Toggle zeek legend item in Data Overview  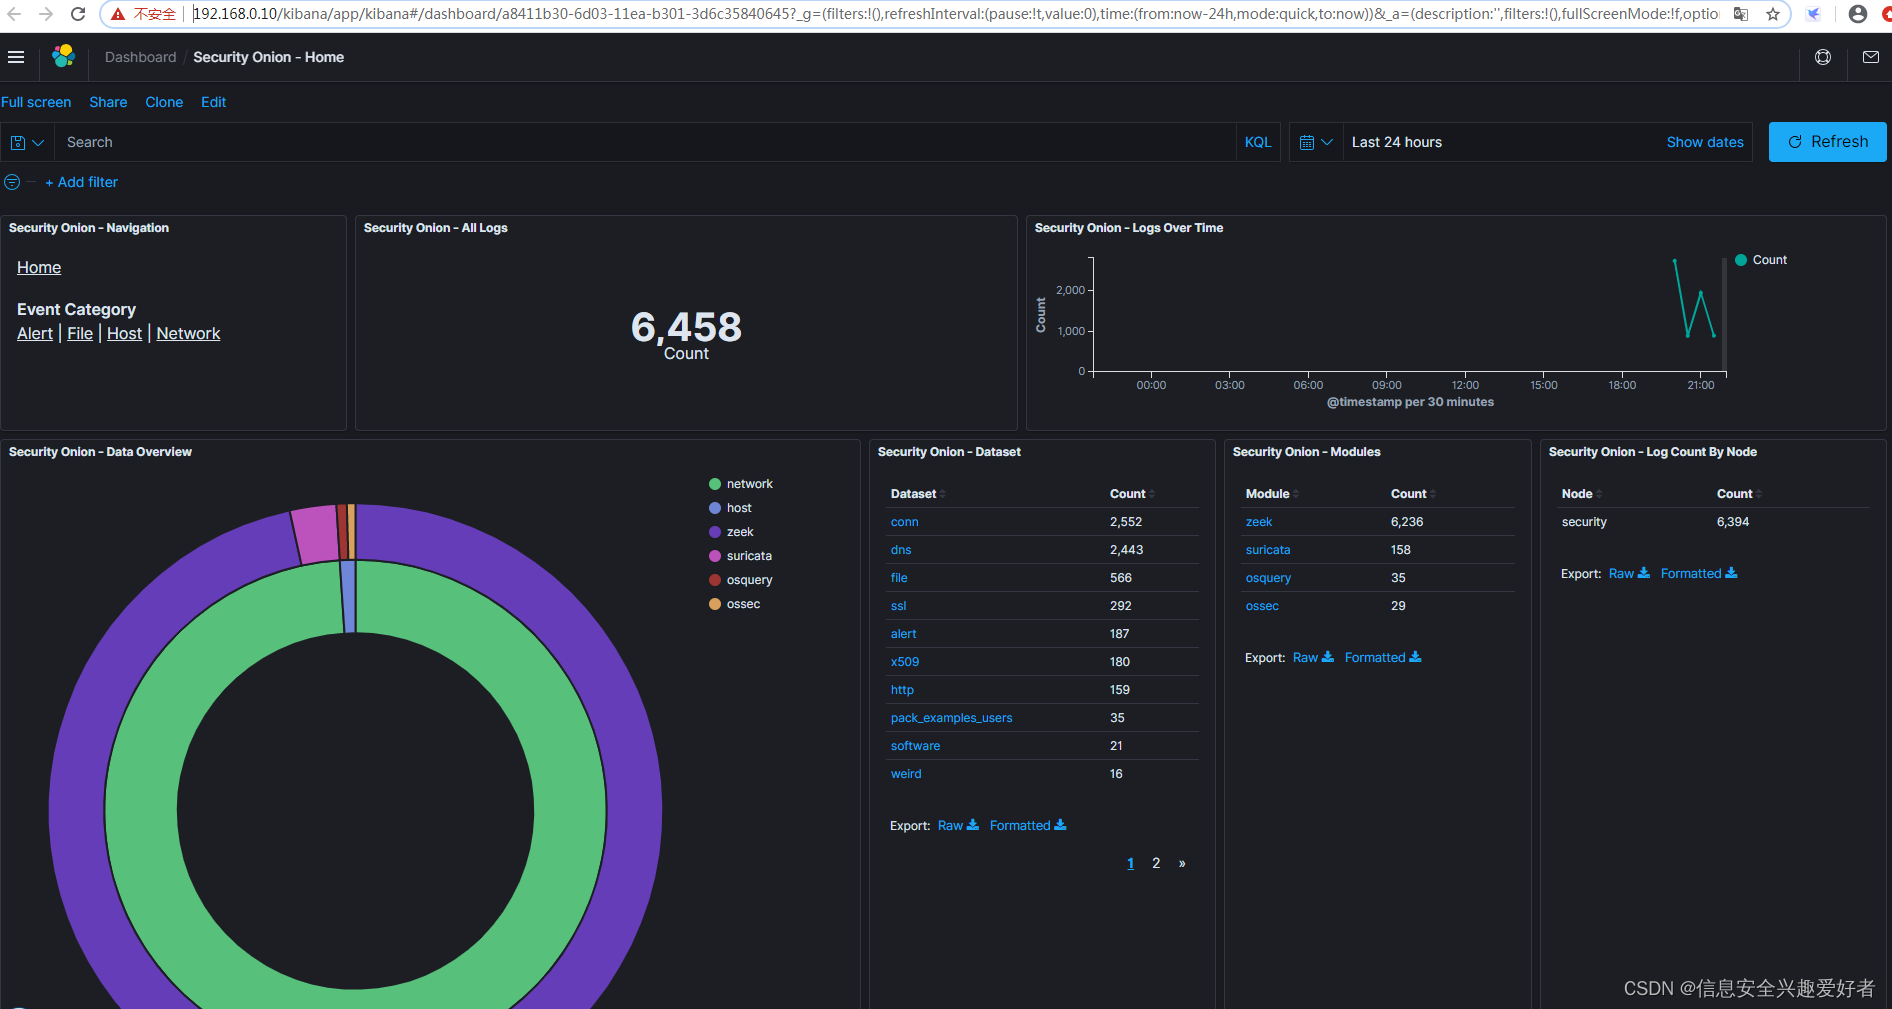pyautogui.click(x=731, y=532)
